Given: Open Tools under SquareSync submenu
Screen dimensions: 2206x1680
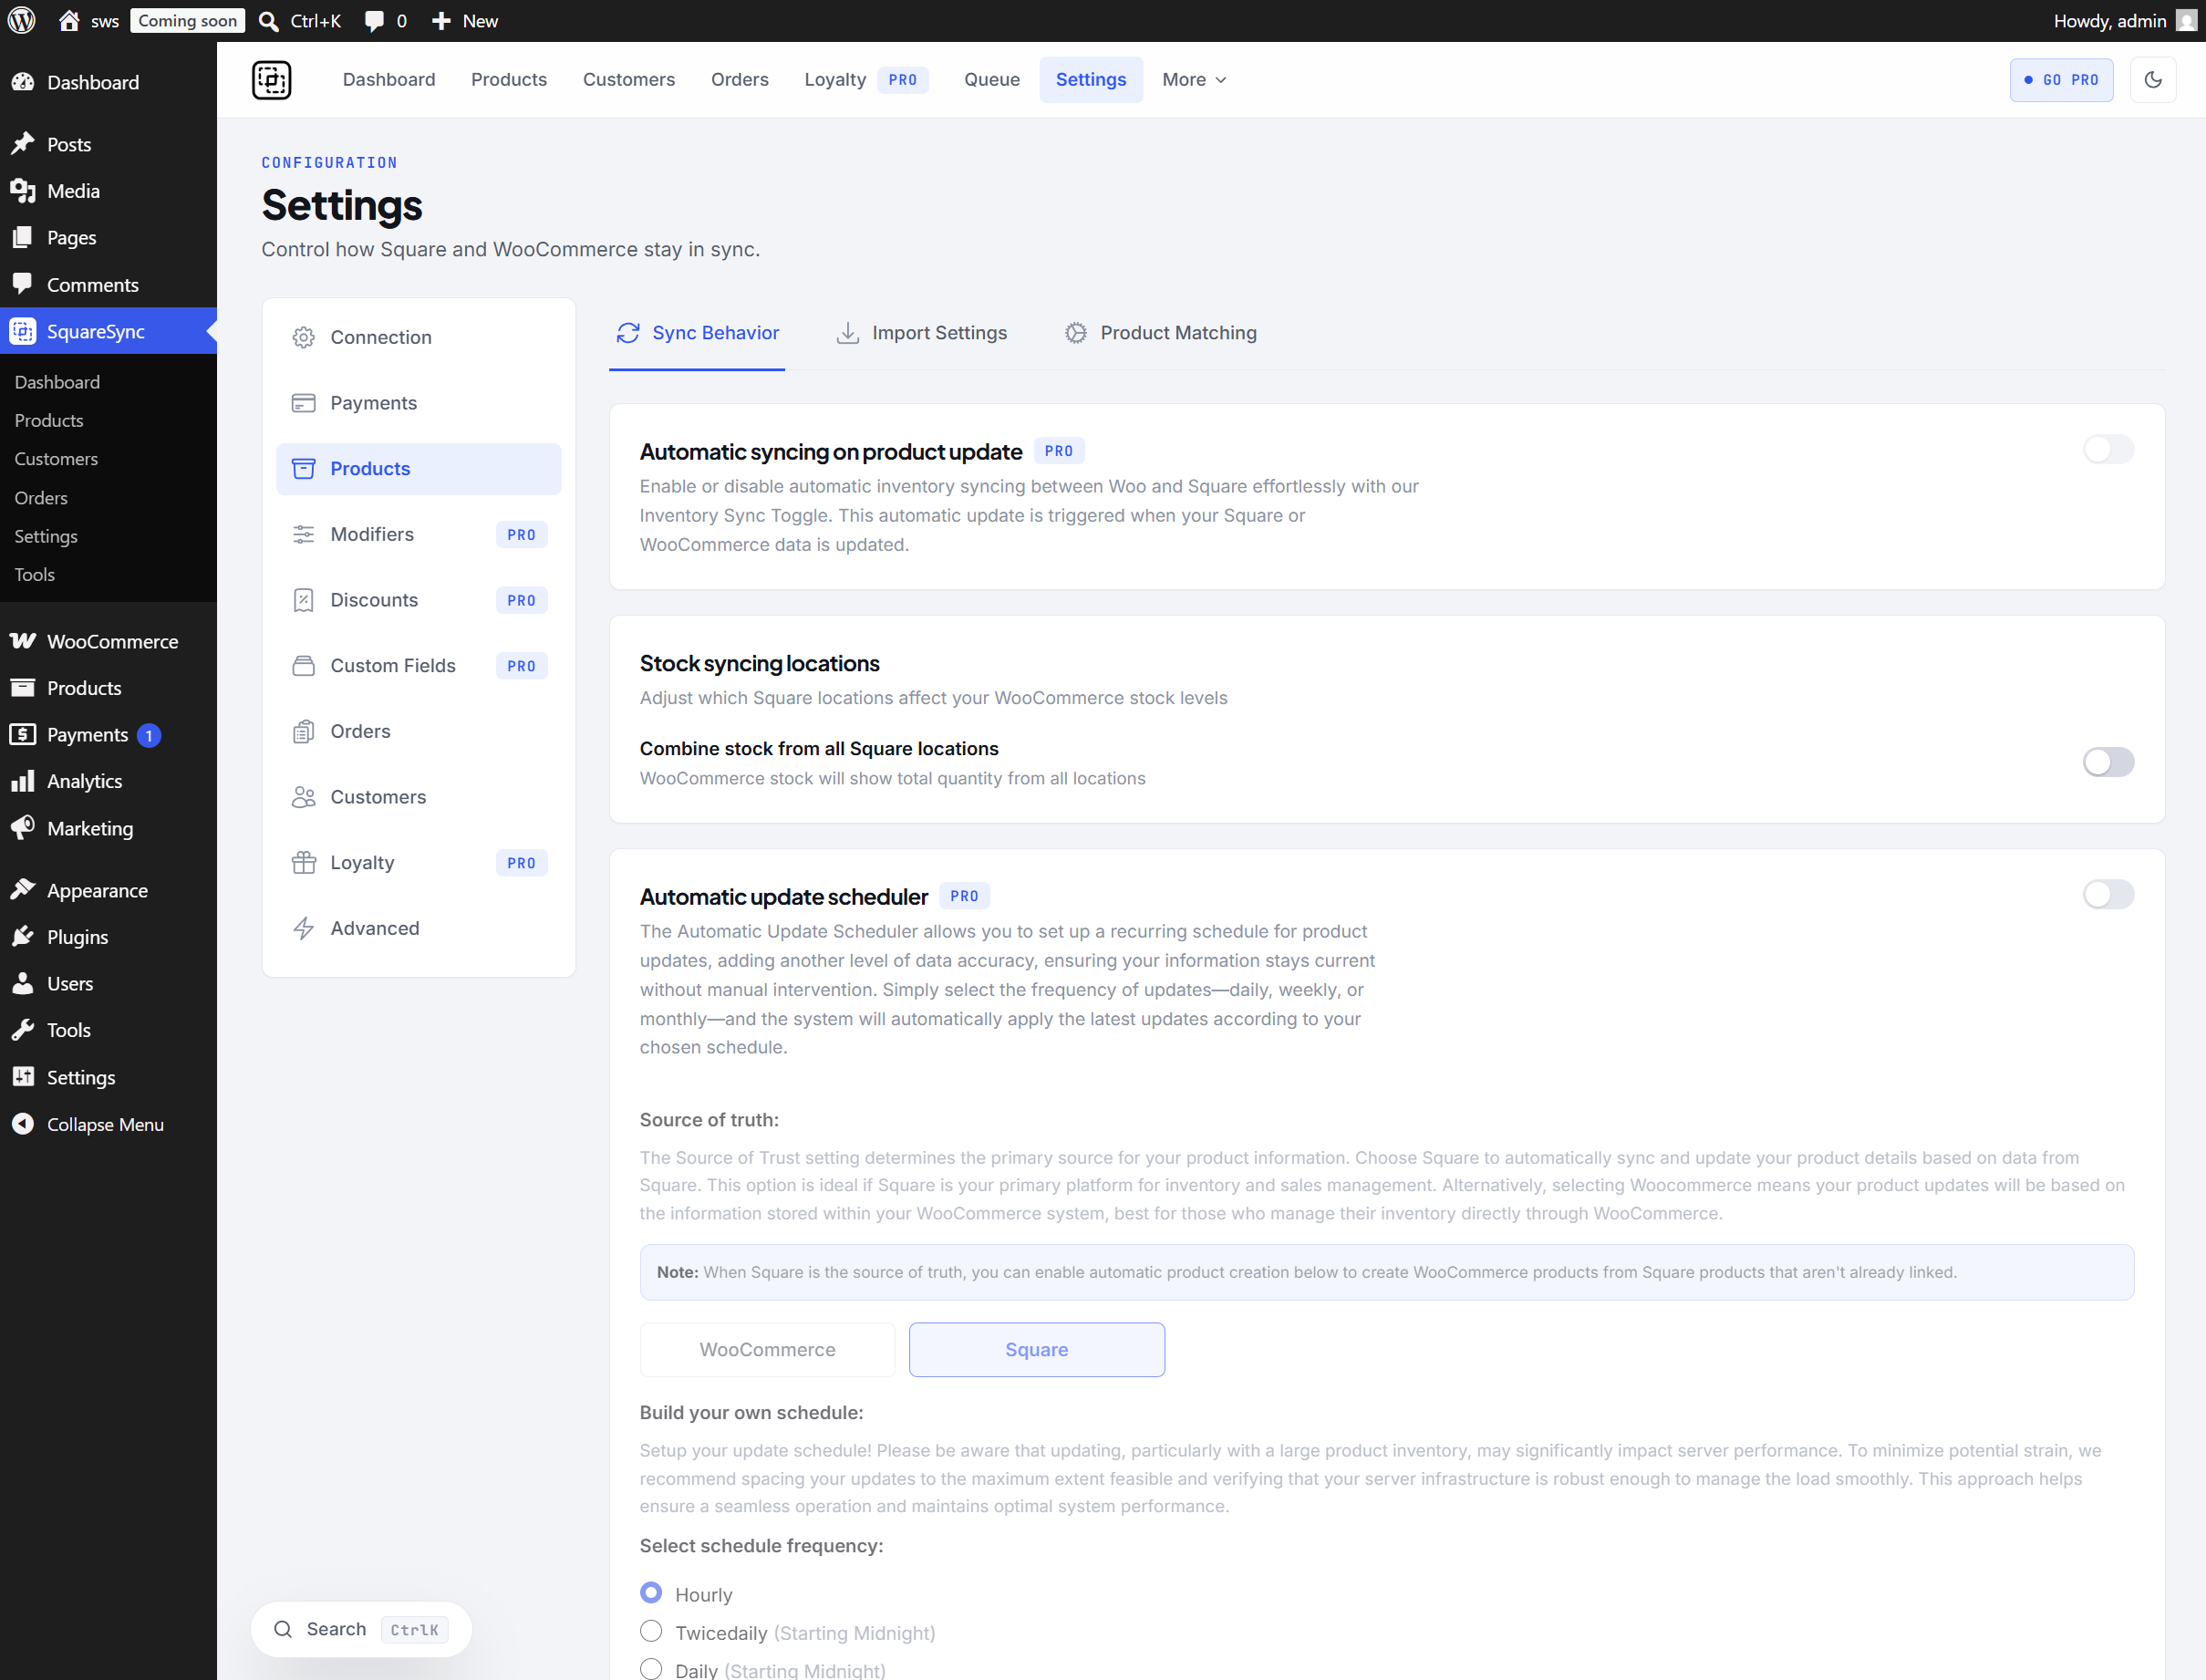Looking at the screenshot, I should (x=35, y=575).
